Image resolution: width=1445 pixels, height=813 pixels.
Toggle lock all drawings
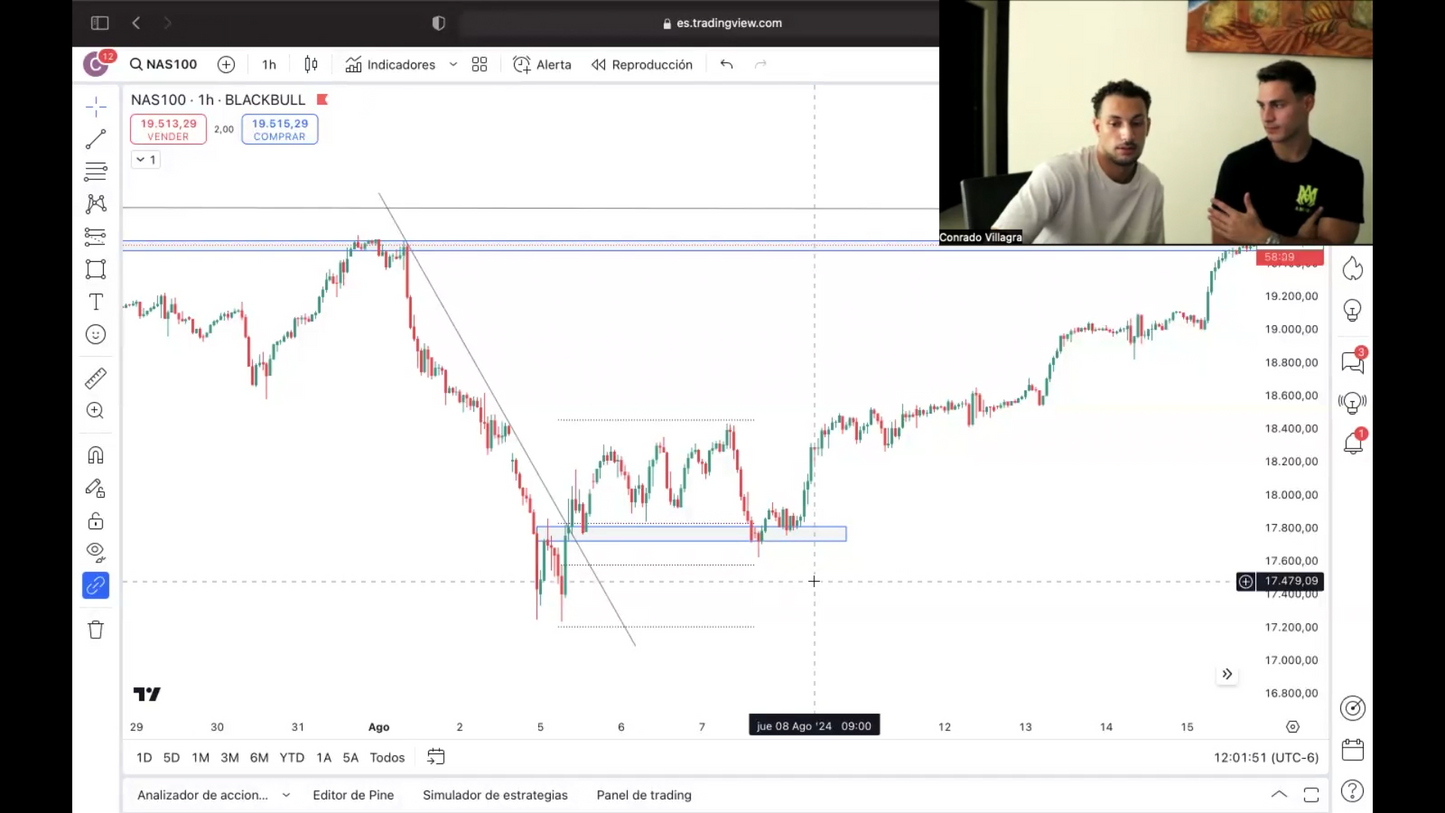(x=96, y=521)
